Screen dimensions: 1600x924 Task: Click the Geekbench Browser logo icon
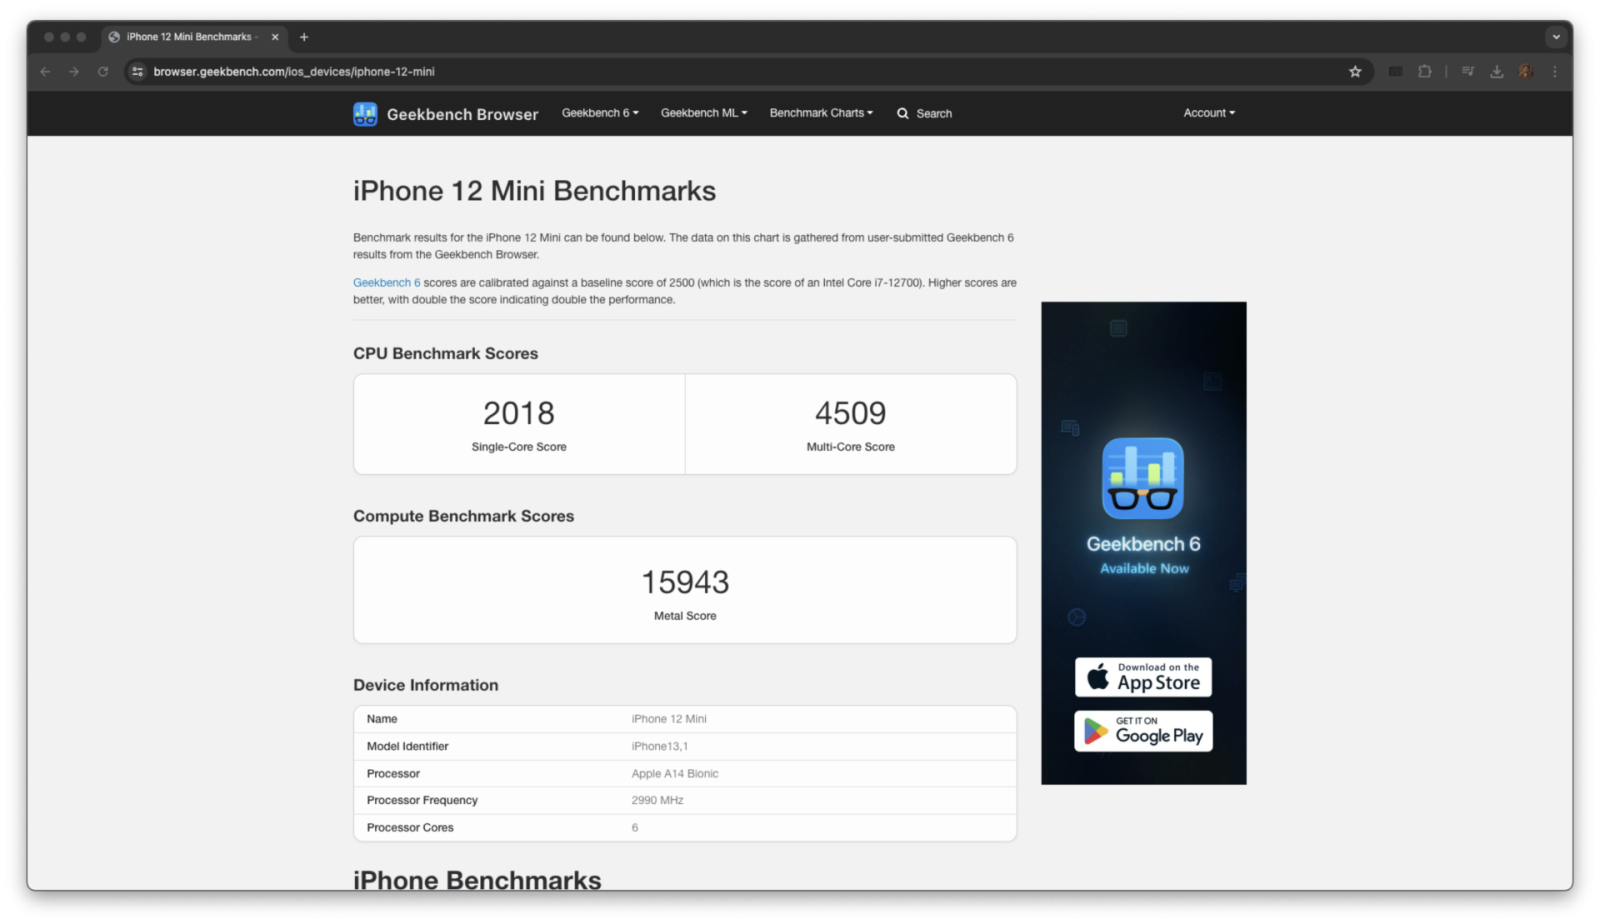point(365,114)
